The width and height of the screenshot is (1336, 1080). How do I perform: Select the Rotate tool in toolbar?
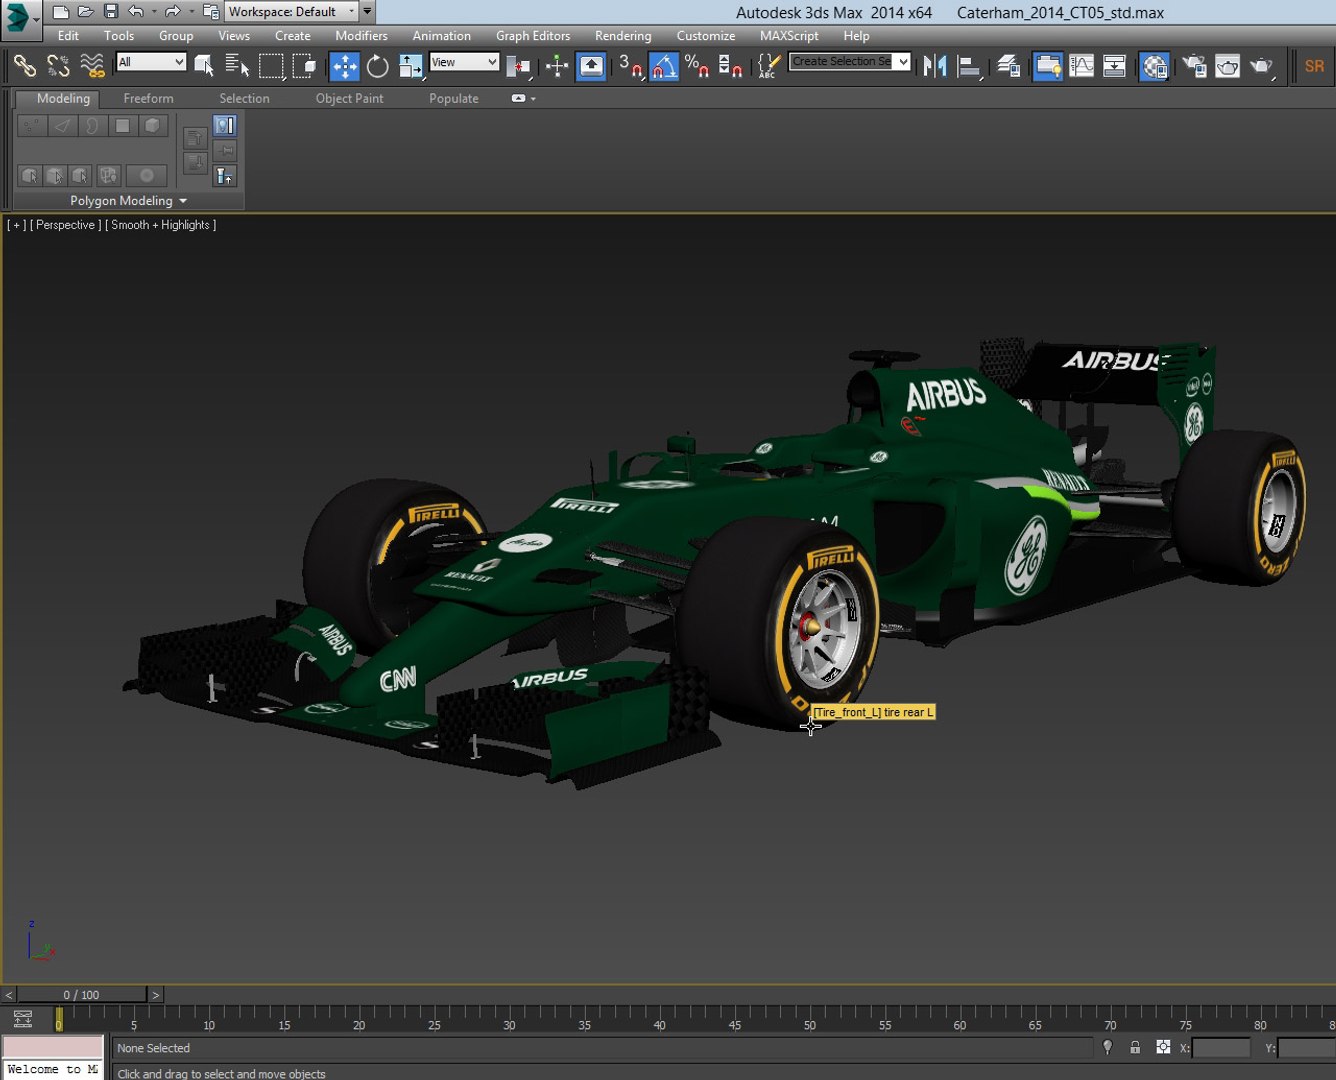pyautogui.click(x=377, y=66)
